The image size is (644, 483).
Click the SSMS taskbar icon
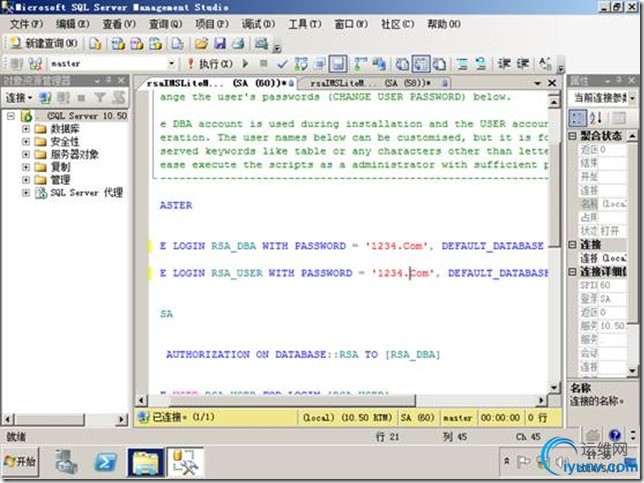click(185, 462)
